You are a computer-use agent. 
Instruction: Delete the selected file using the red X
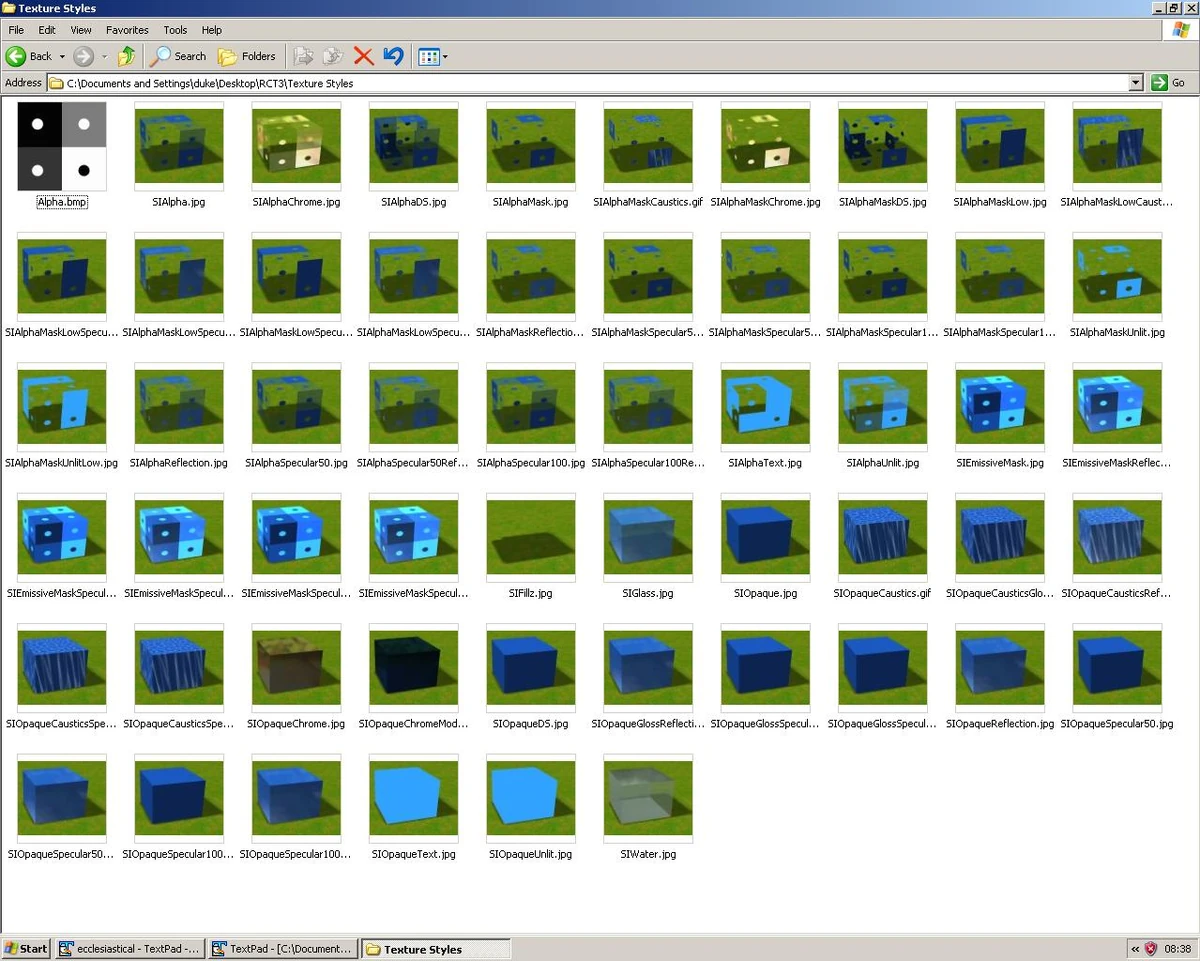(x=362, y=56)
